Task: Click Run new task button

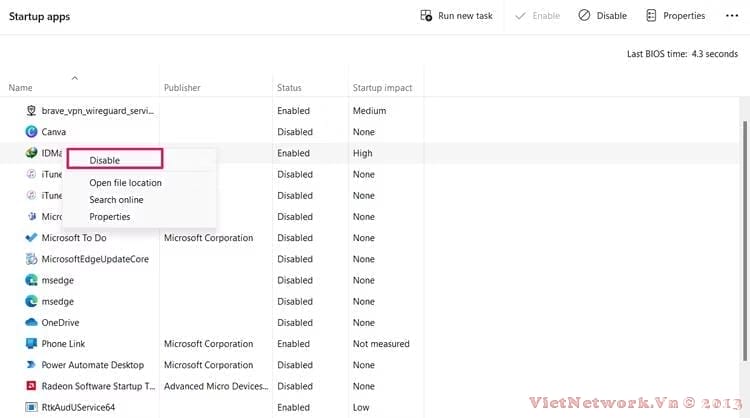Action: pyautogui.click(x=456, y=16)
